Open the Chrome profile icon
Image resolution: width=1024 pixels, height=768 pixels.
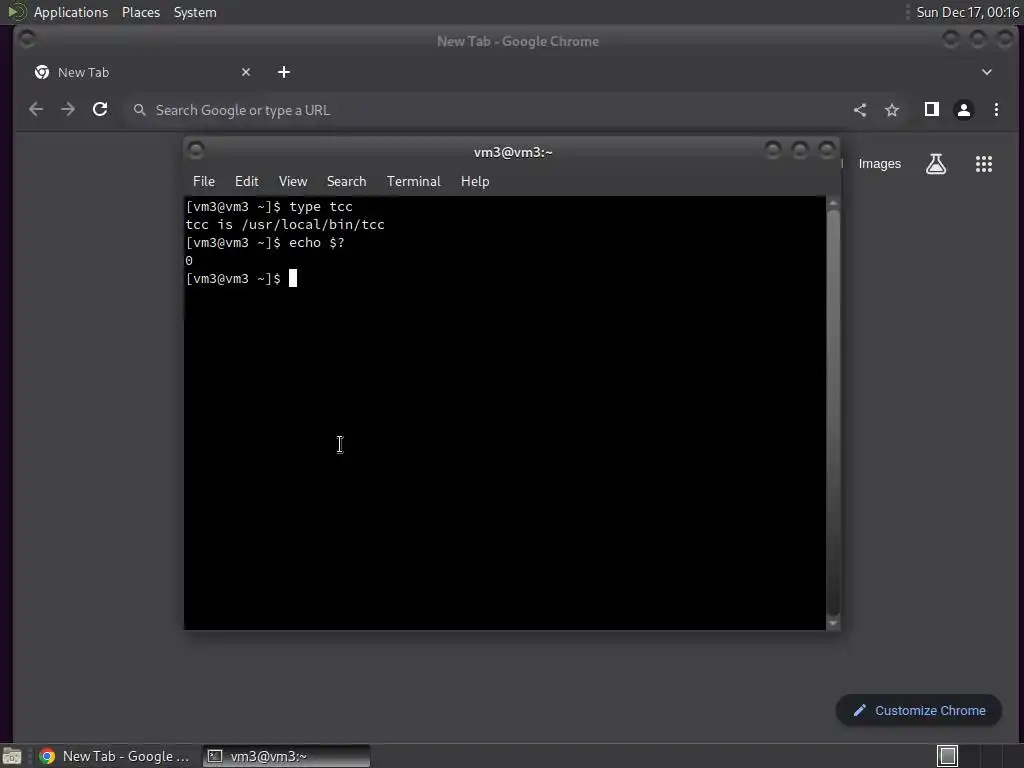(964, 110)
